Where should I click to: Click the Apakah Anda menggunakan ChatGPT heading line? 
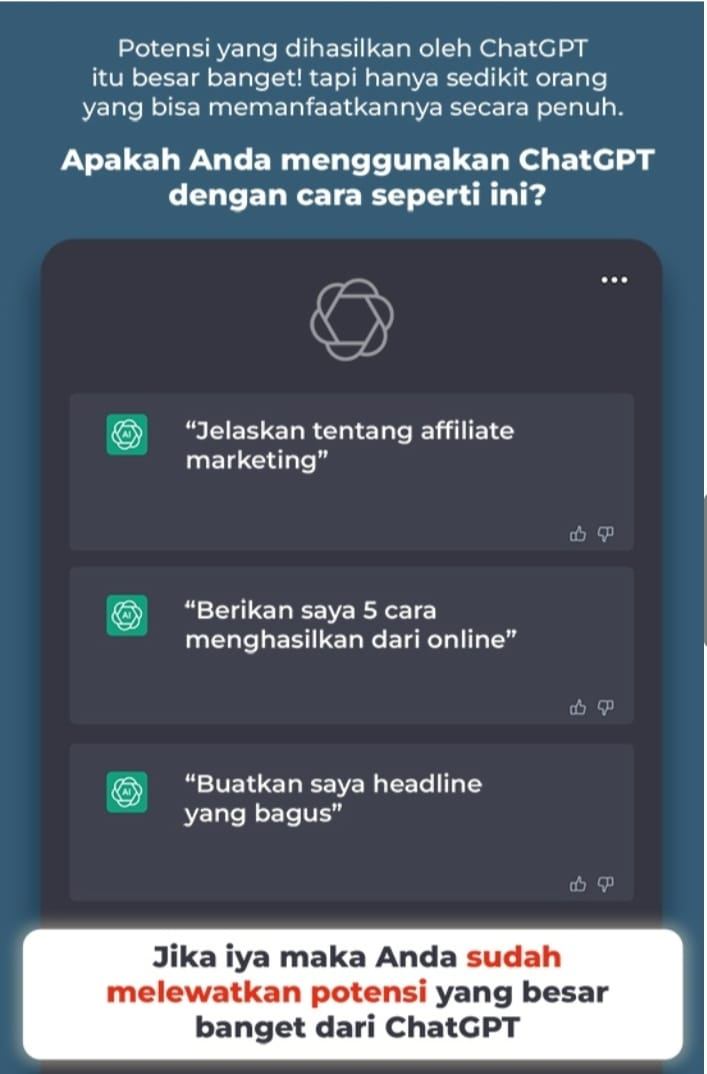click(357, 160)
